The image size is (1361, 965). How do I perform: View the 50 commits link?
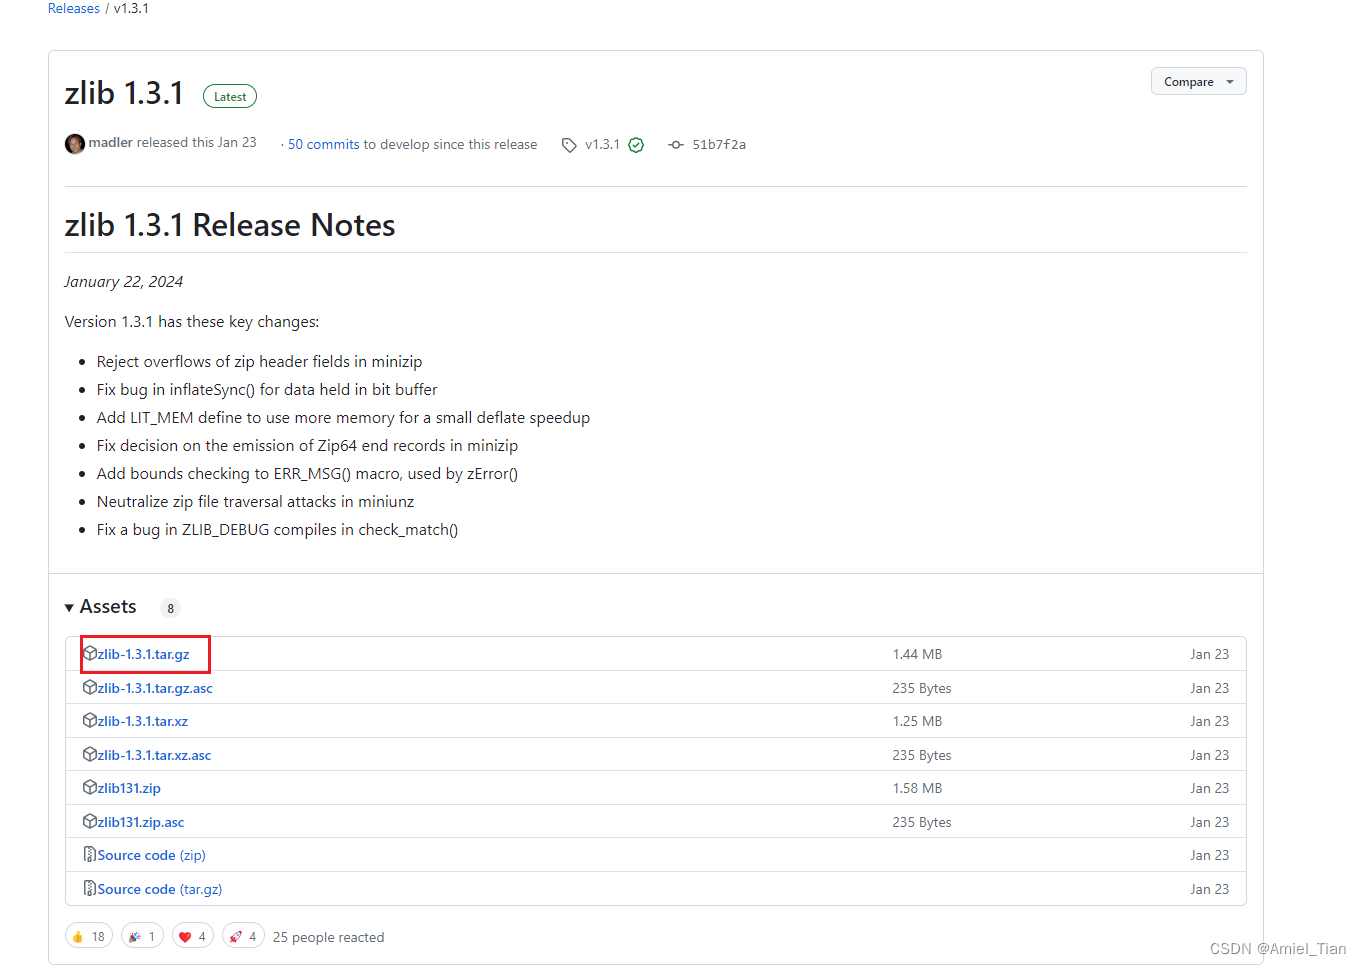pos(324,144)
